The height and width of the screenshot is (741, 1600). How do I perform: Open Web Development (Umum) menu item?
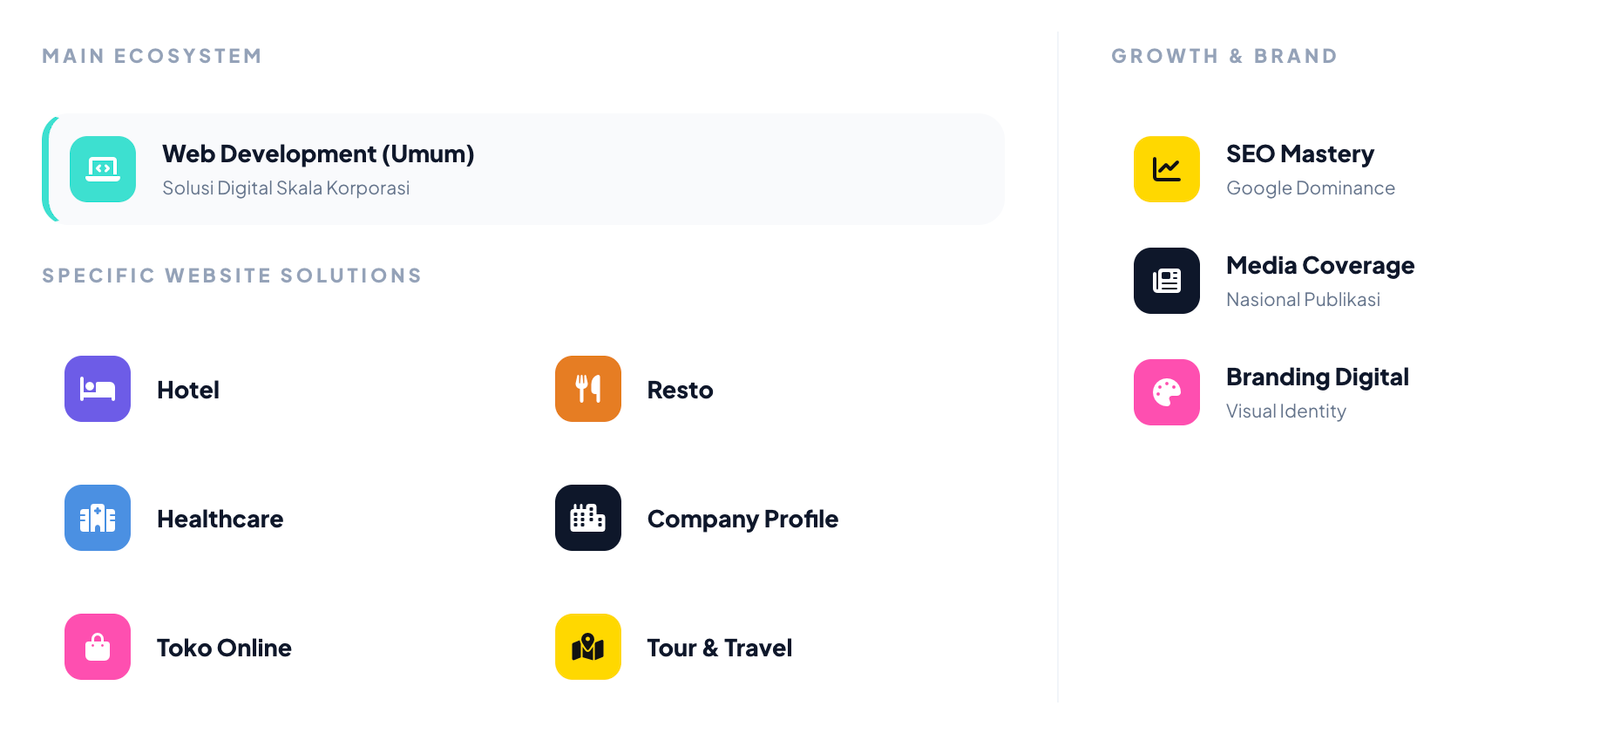coord(318,154)
